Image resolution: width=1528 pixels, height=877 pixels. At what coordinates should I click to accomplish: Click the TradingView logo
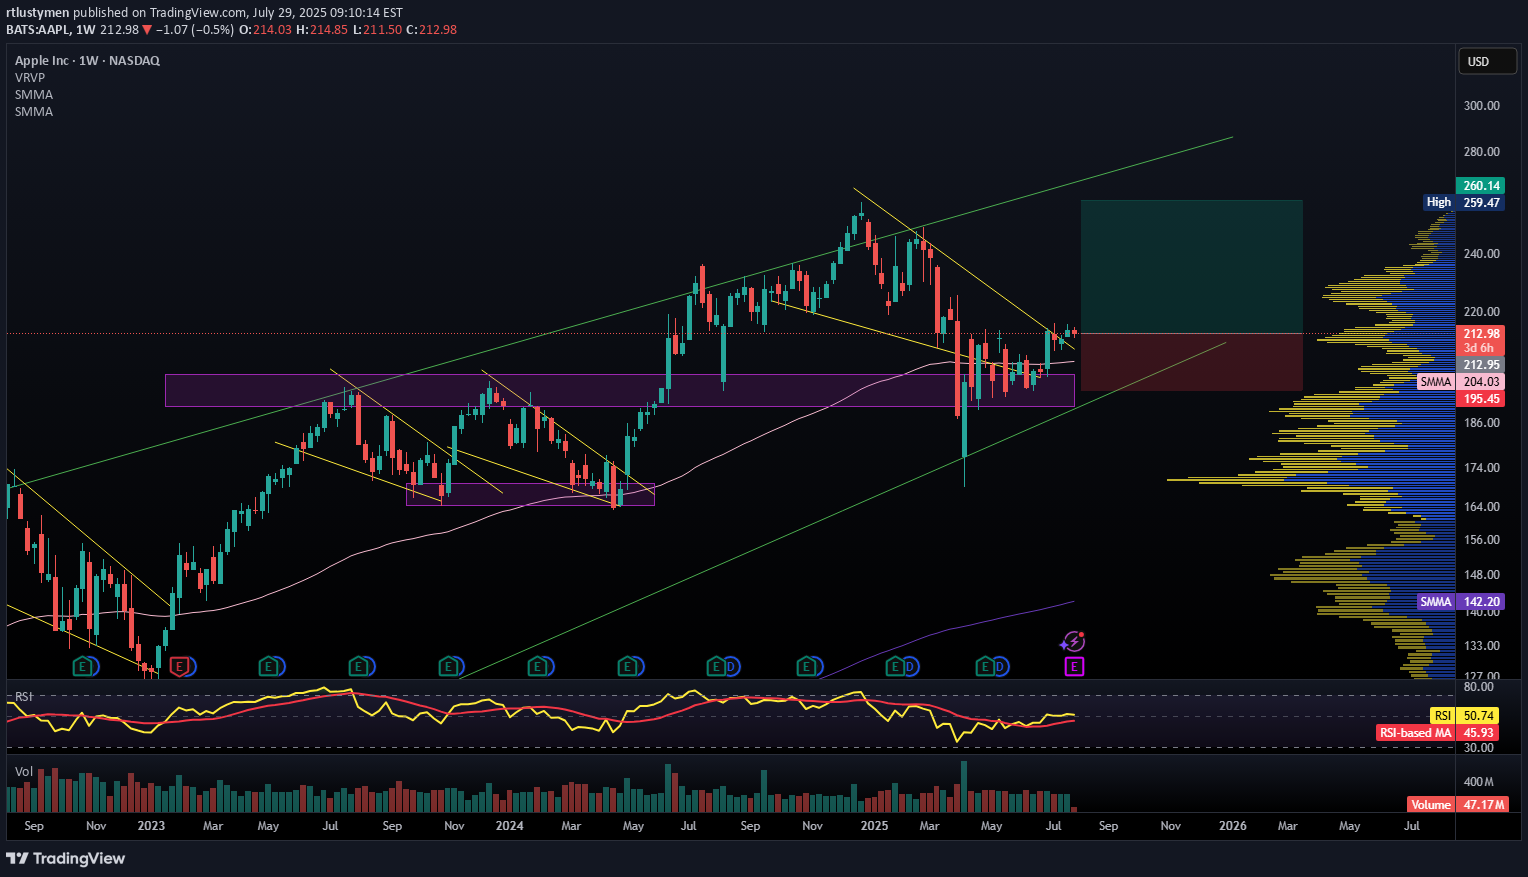tap(66, 858)
